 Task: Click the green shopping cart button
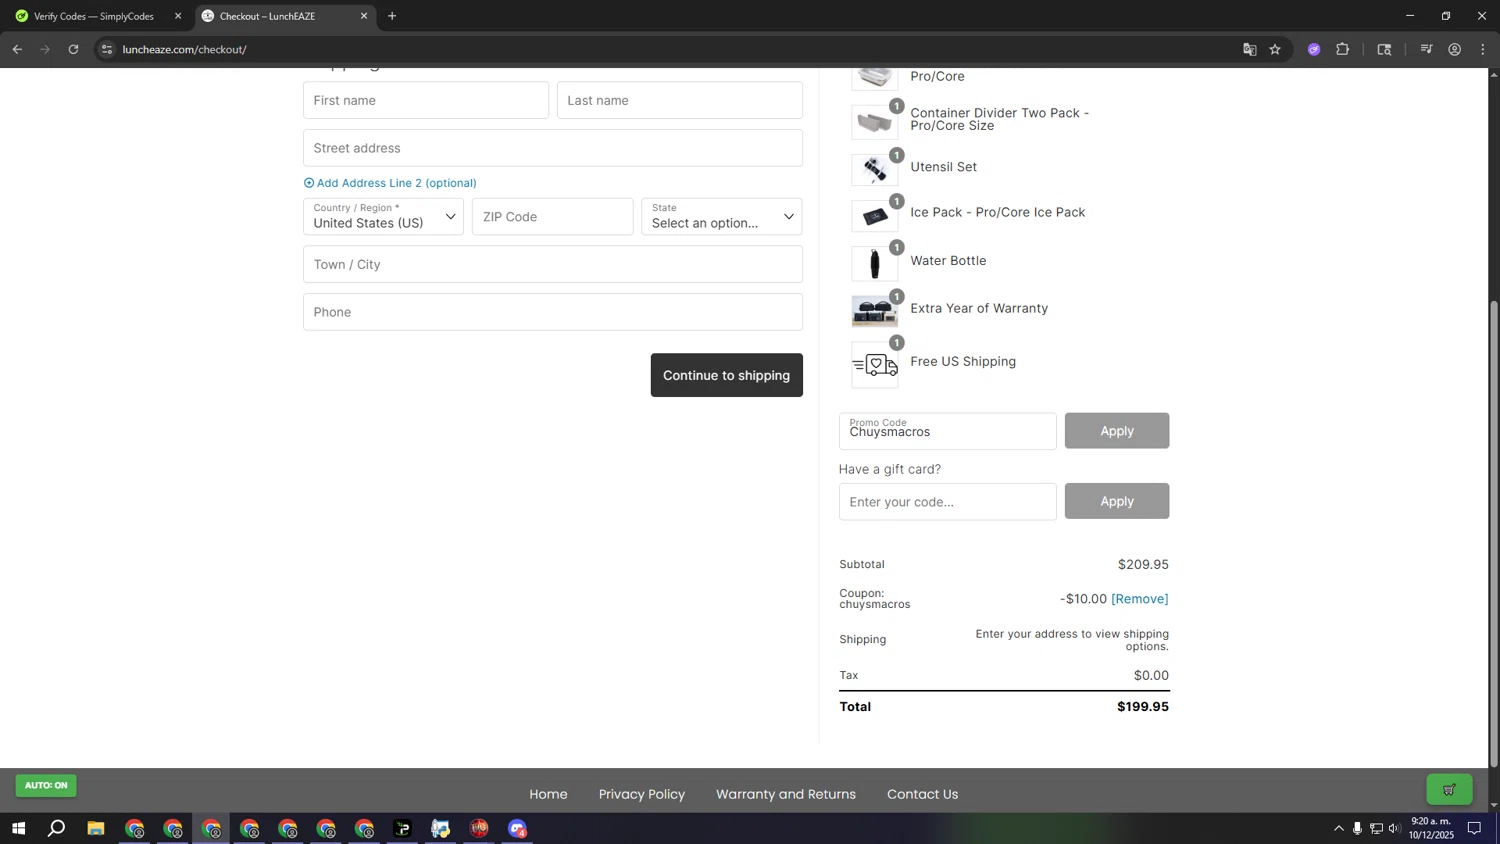coord(1449,790)
